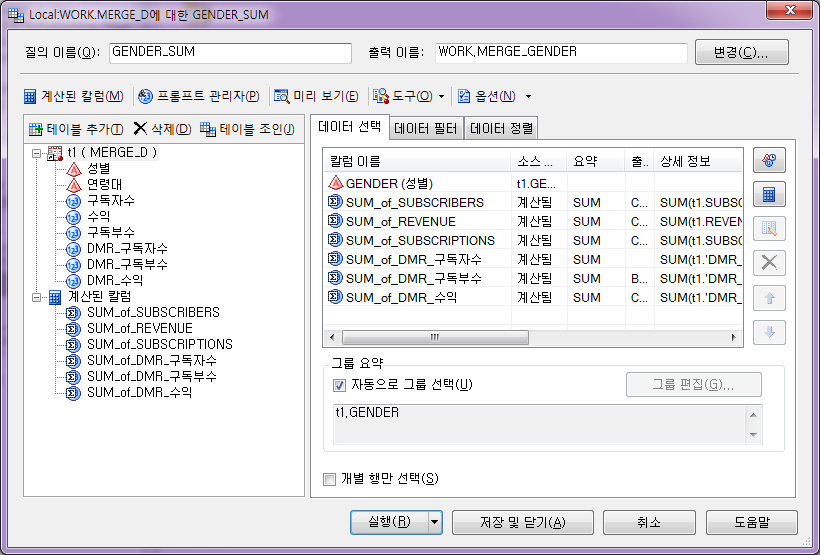The image size is (820, 555).
Task: Select 성별 column in tree
Action: click(x=98, y=168)
